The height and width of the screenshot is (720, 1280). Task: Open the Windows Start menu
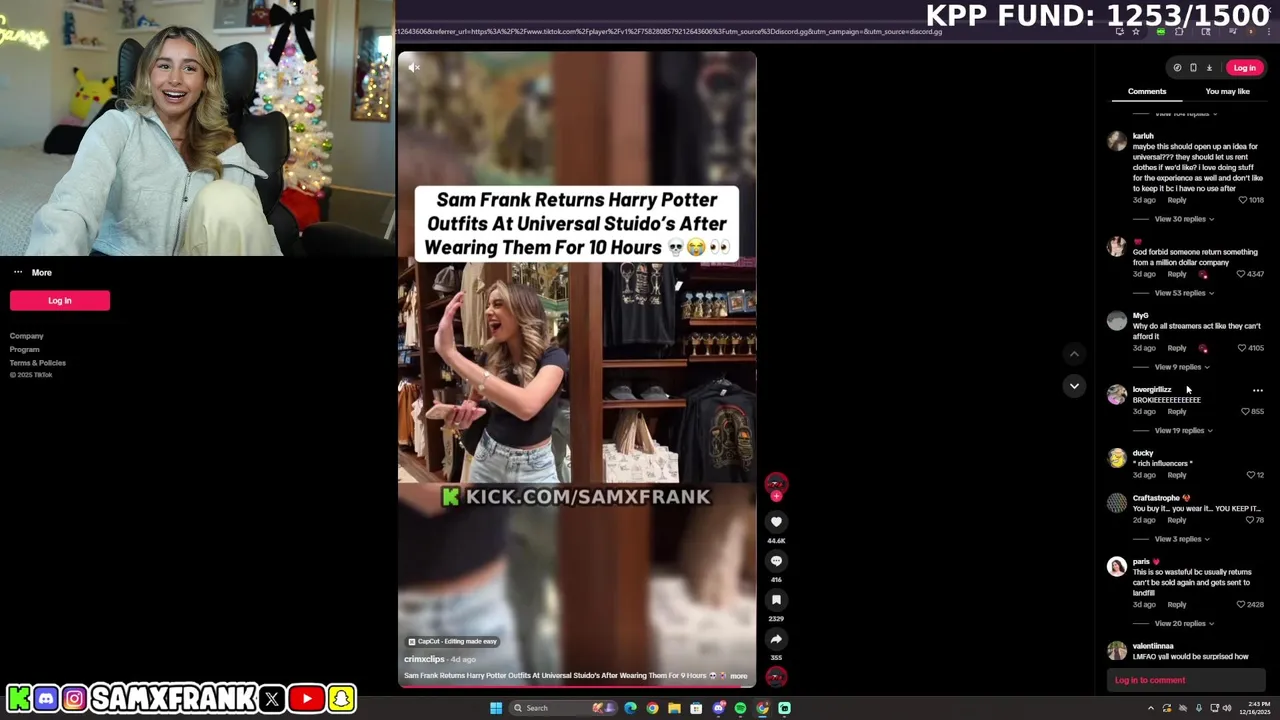496,708
